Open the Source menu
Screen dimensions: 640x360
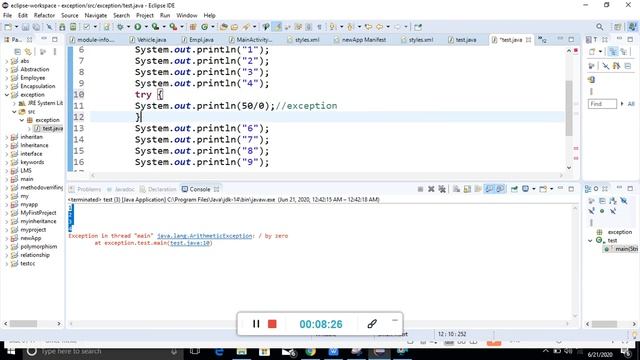[70, 15]
